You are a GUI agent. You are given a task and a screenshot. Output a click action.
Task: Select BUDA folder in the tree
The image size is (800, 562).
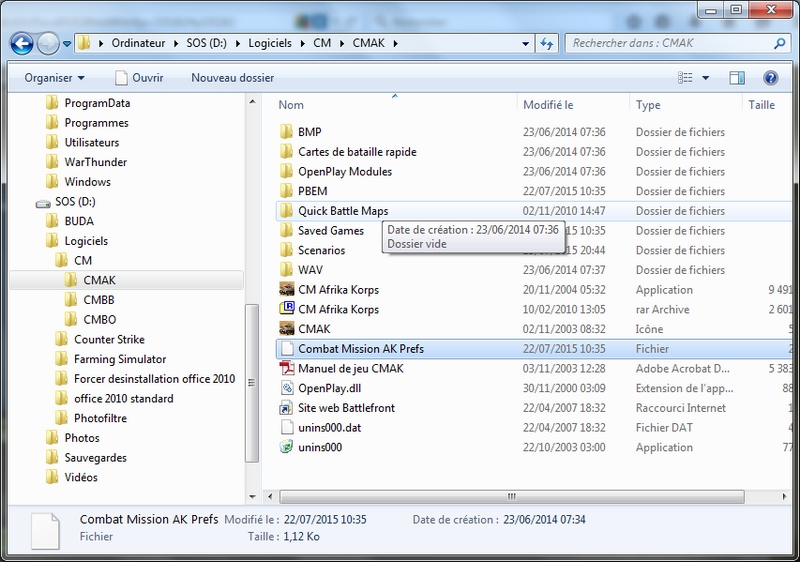[x=79, y=221]
